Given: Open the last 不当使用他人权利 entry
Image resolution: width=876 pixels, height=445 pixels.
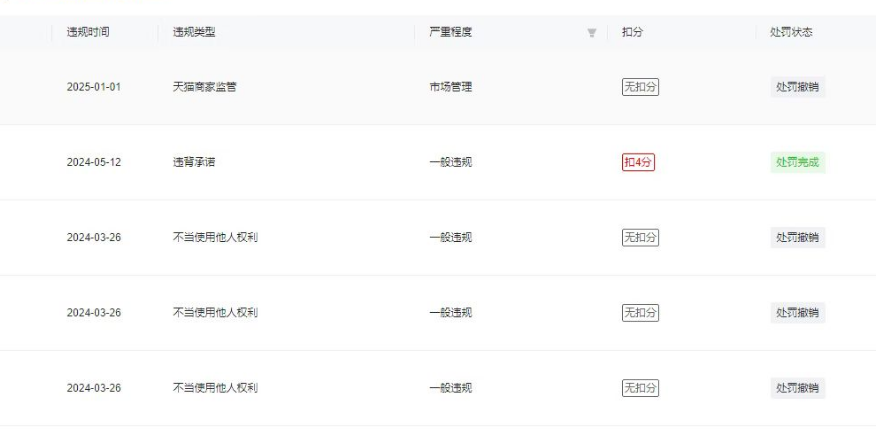Looking at the screenshot, I should [x=216, y=388].
